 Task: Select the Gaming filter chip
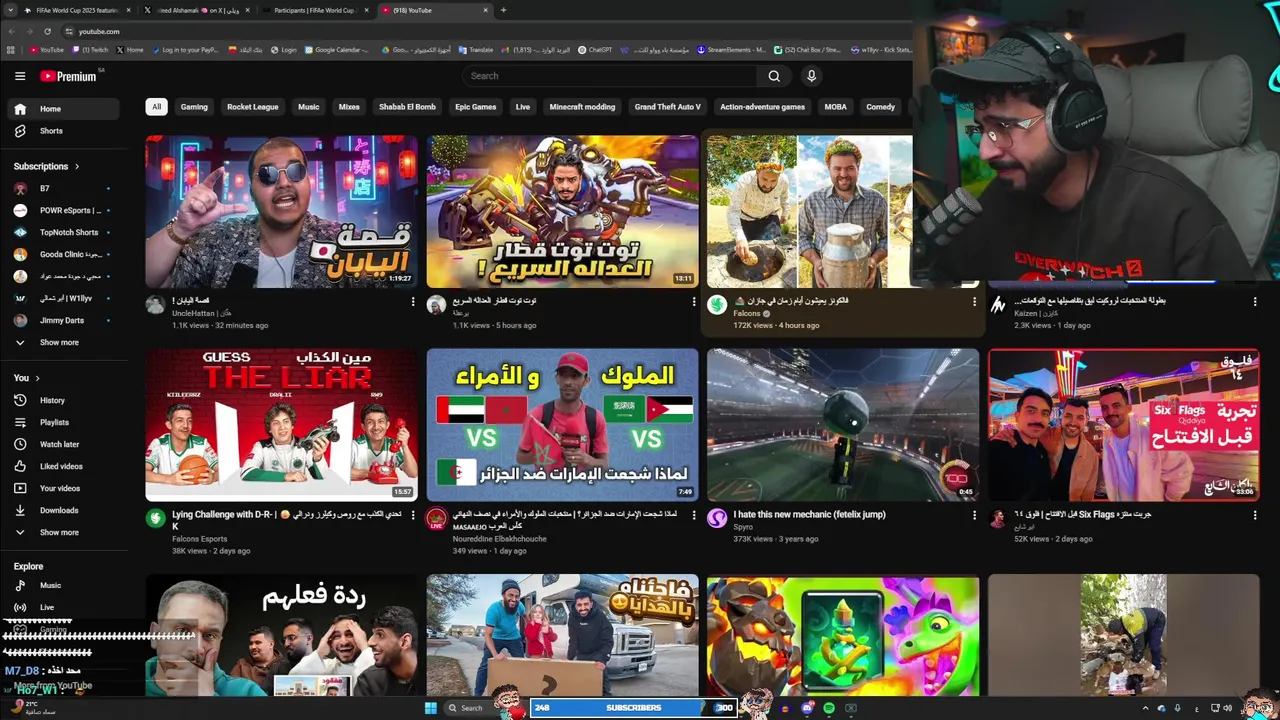194,107
